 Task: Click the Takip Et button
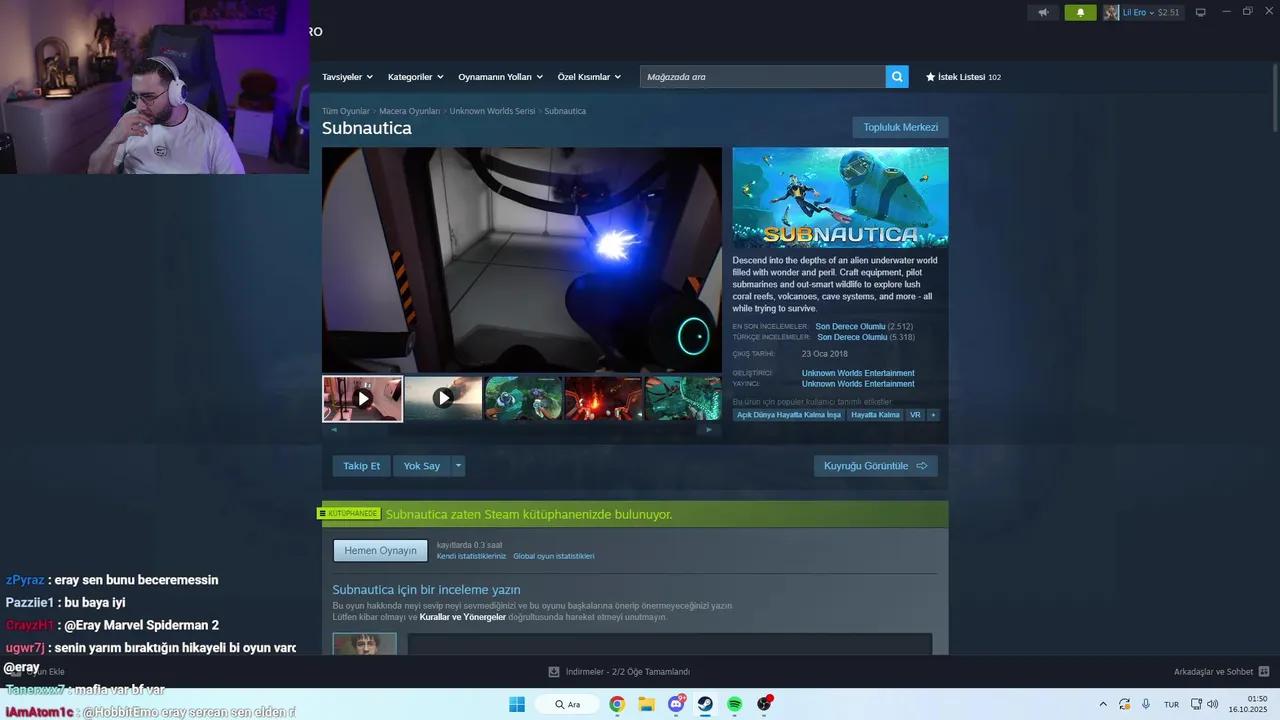click(362, 466)
